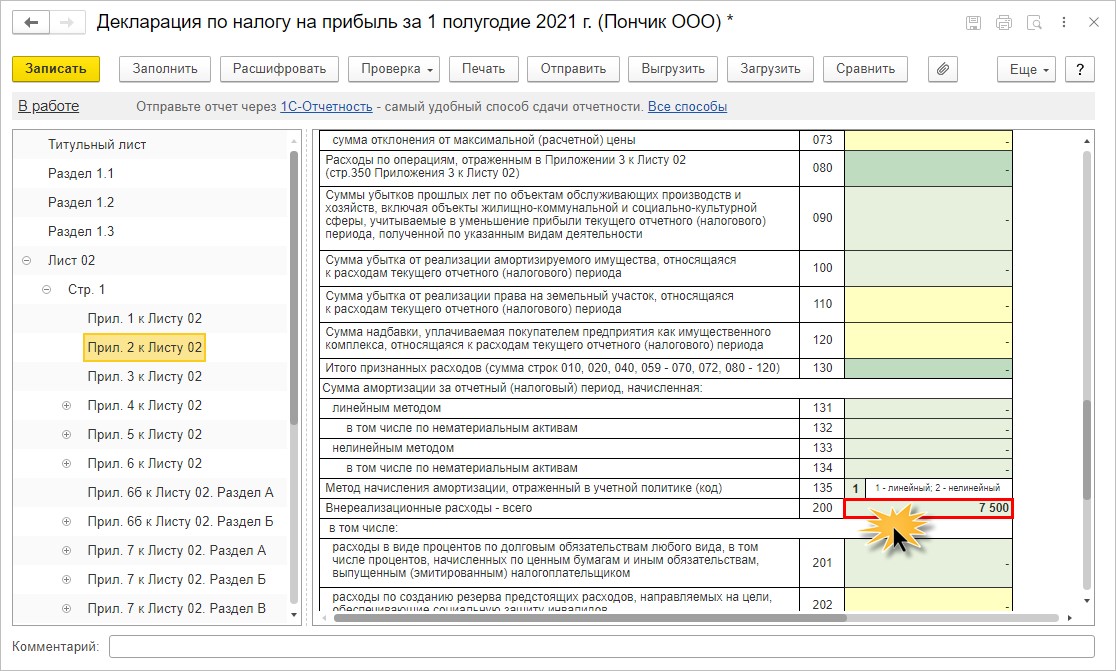Go forward with the right arrow button
This screenshot has width=1116, height=671.
[x=67, y=23]
